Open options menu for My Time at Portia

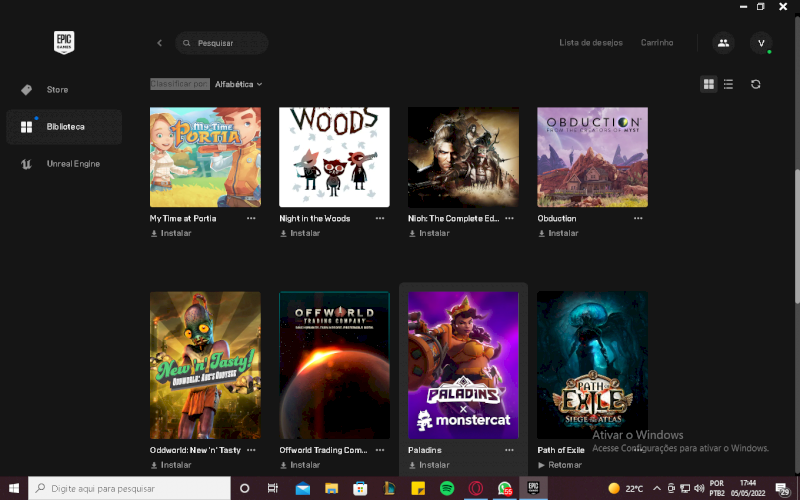click(x=251, y=218)
